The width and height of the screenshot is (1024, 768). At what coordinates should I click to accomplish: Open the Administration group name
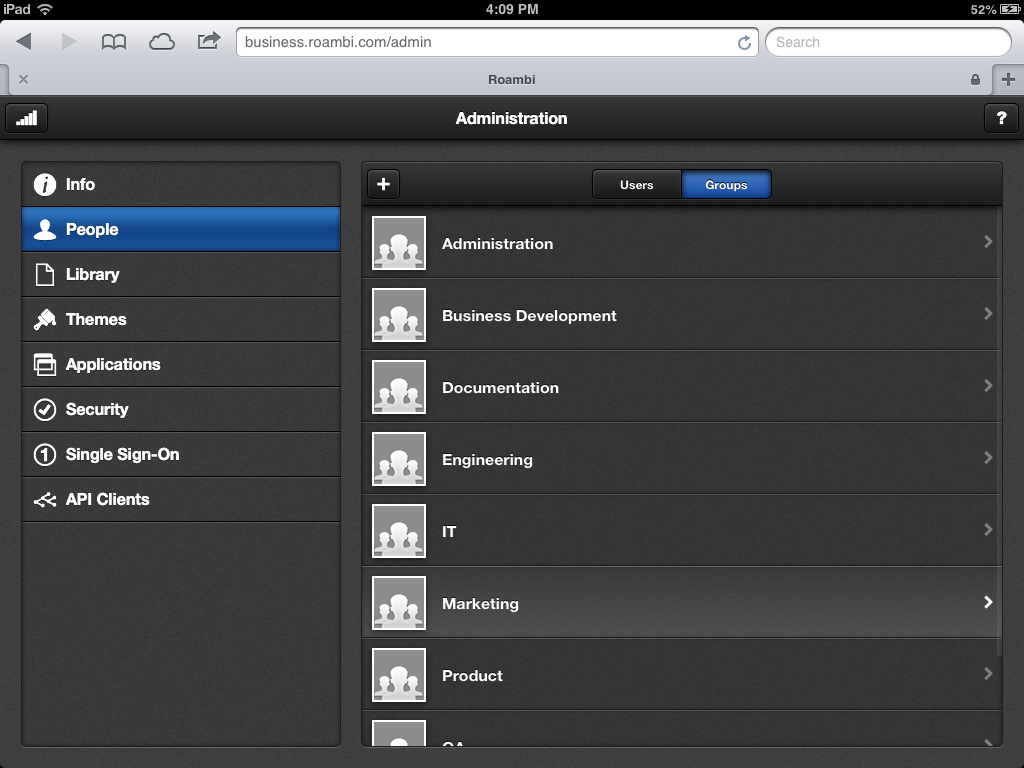pyautogui.click(x=498, y=244)
